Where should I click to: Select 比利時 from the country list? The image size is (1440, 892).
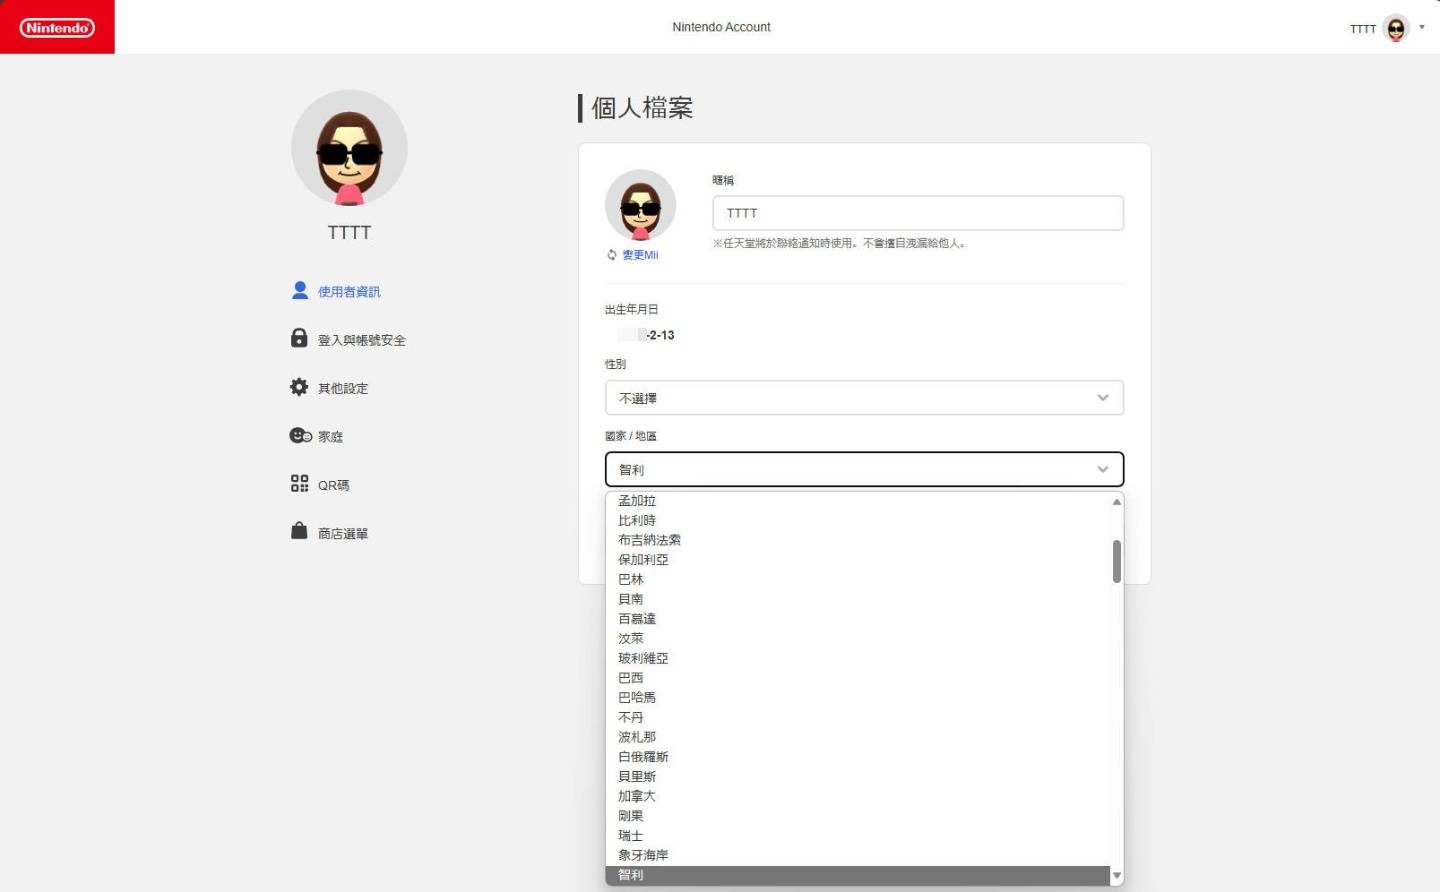pos(858,521)
